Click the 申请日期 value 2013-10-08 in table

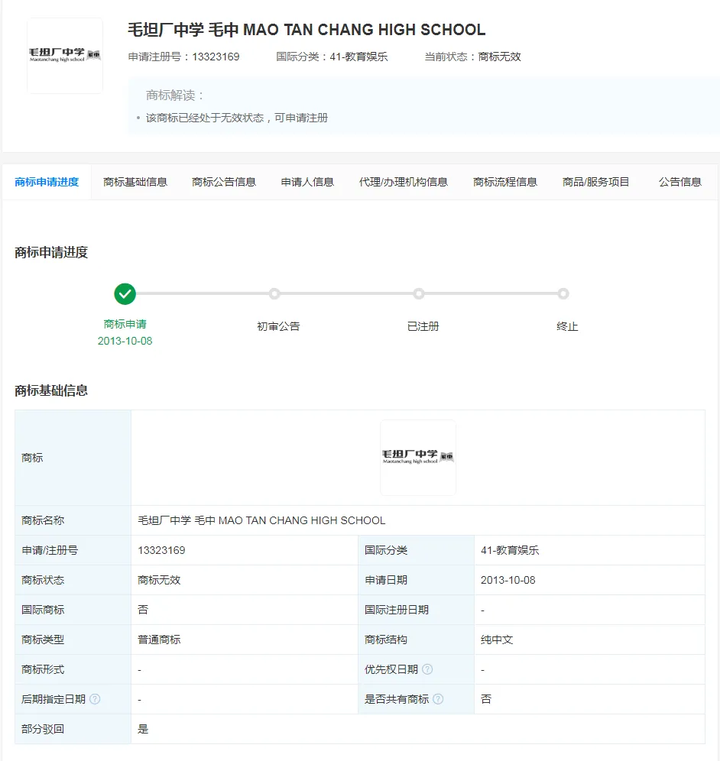click(508, 580)
